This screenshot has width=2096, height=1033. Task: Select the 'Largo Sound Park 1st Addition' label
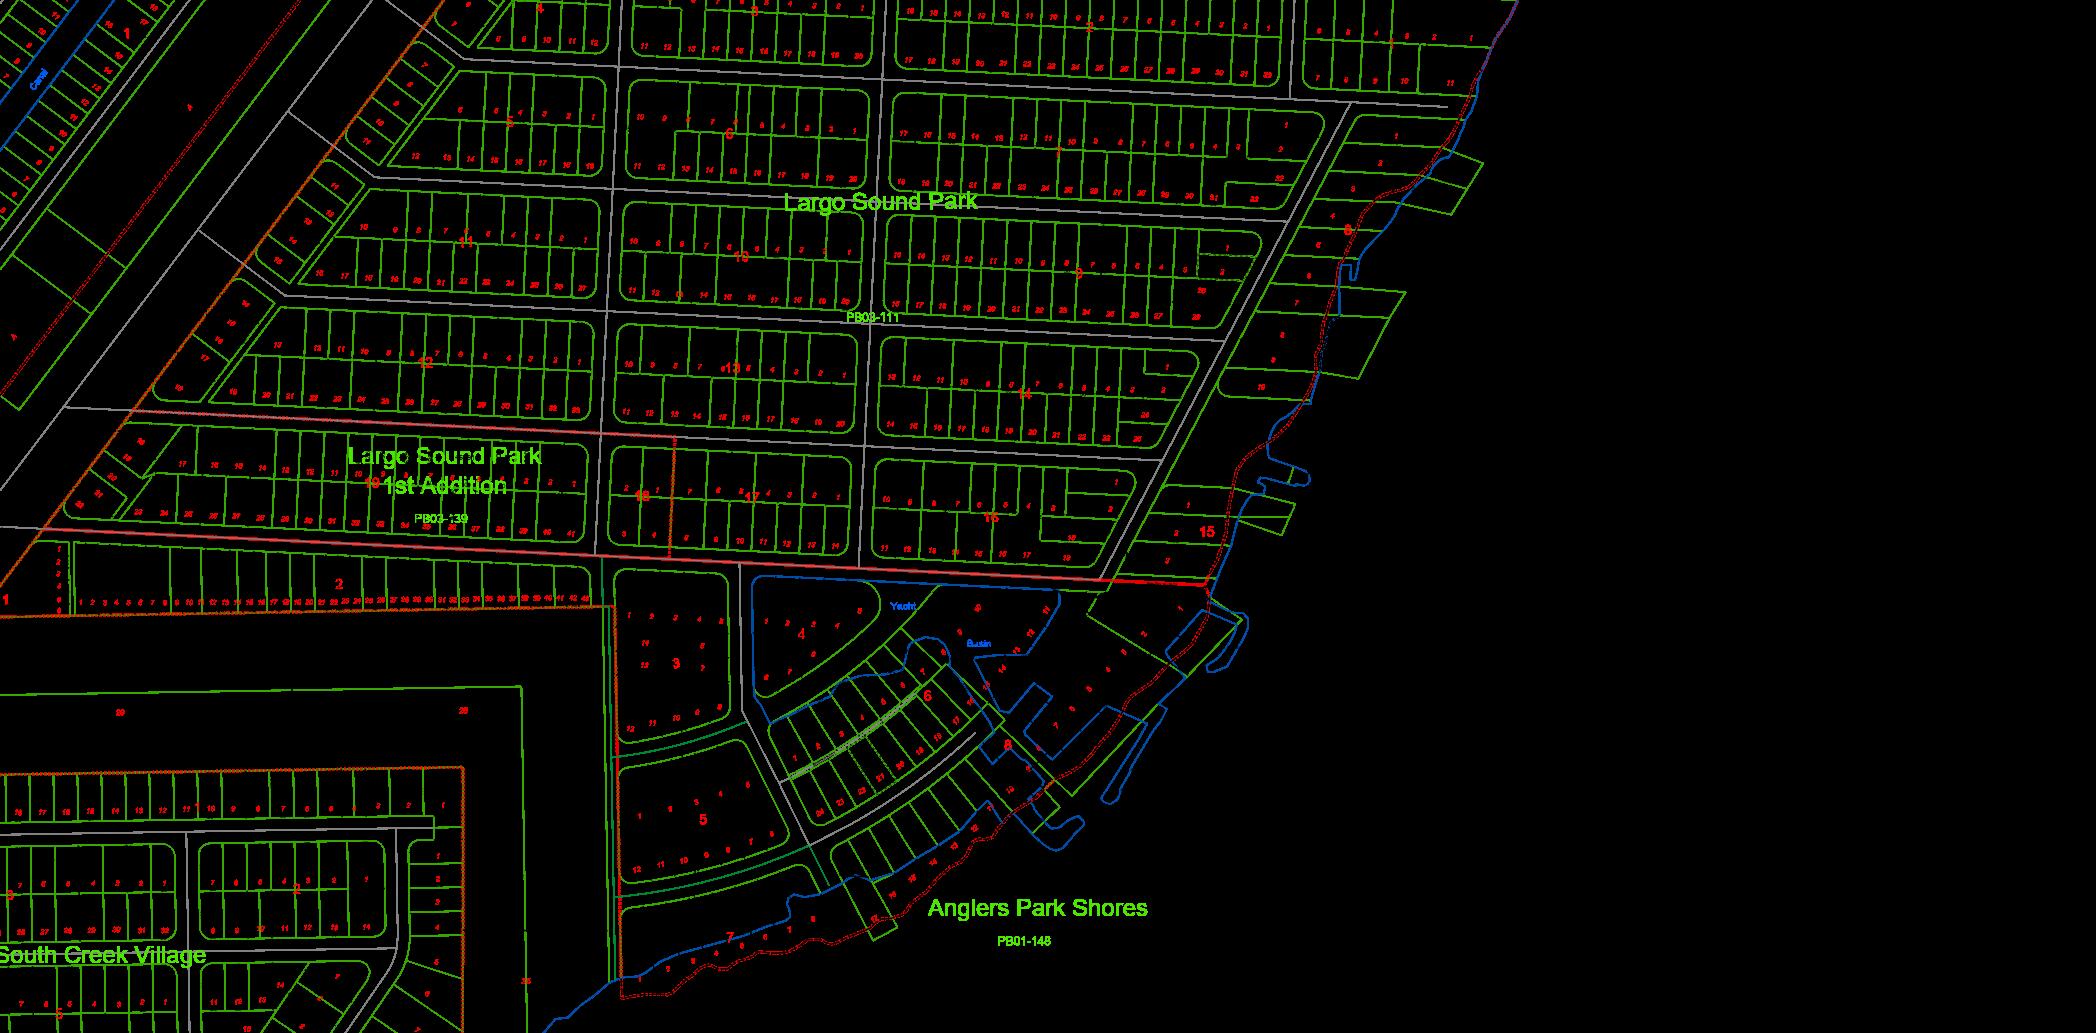coord(444,471)
